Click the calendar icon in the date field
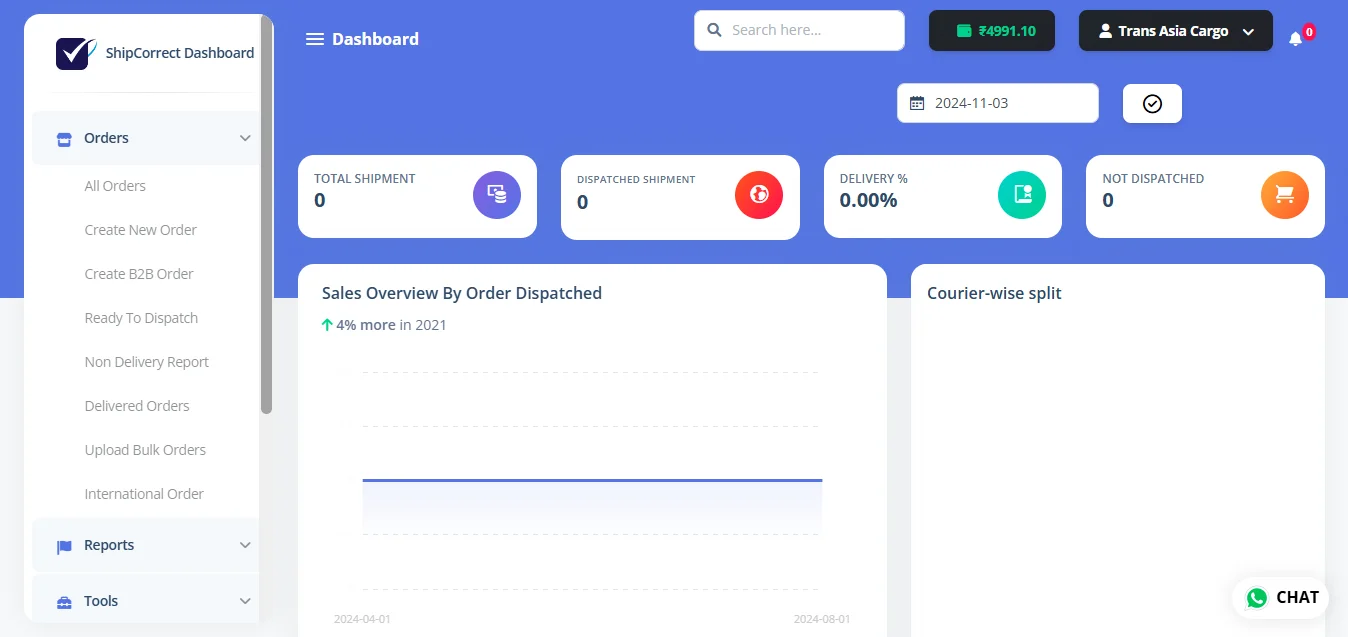 click(x=918, y=102)
